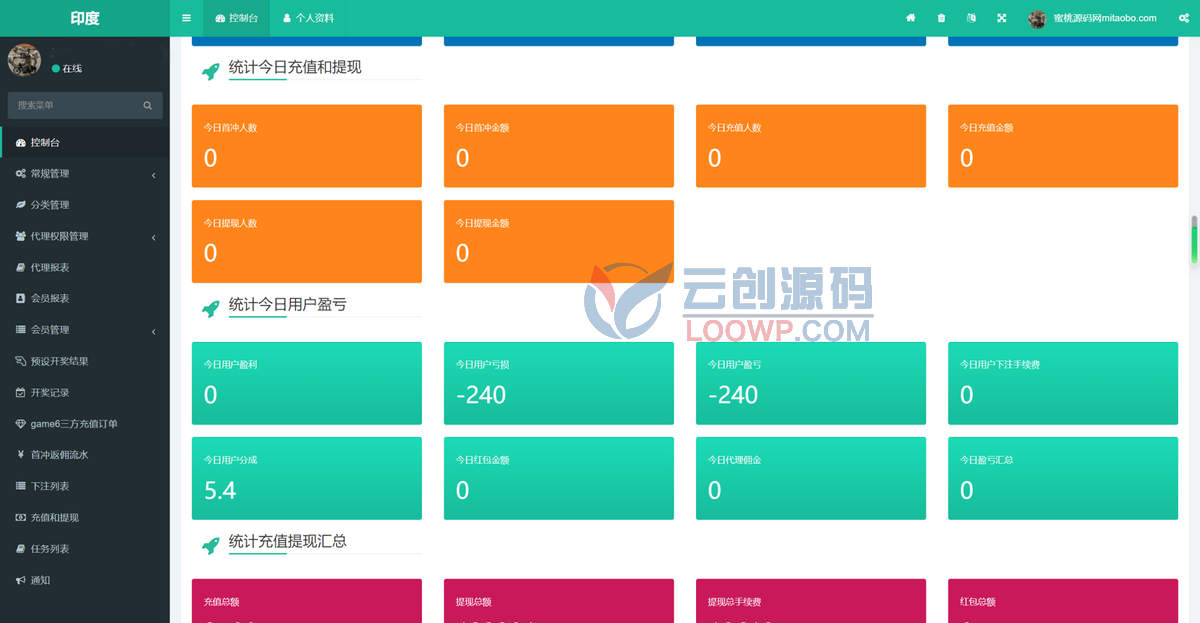Viewport: 1200px width, 623px height.
Task: Go to 会员报表 in the sidebar
Action: click(x=85, y=298)
